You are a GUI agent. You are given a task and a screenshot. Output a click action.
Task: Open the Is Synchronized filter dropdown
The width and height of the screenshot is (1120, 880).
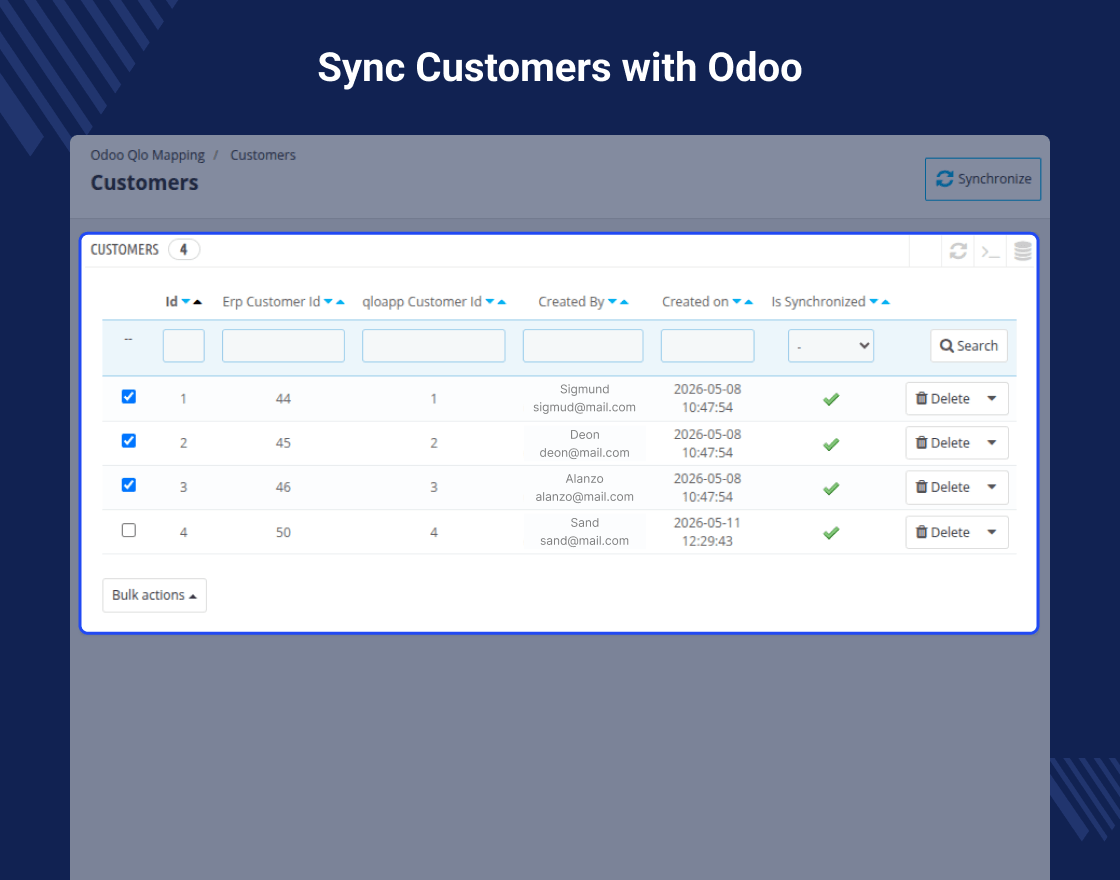coord(831,346)
